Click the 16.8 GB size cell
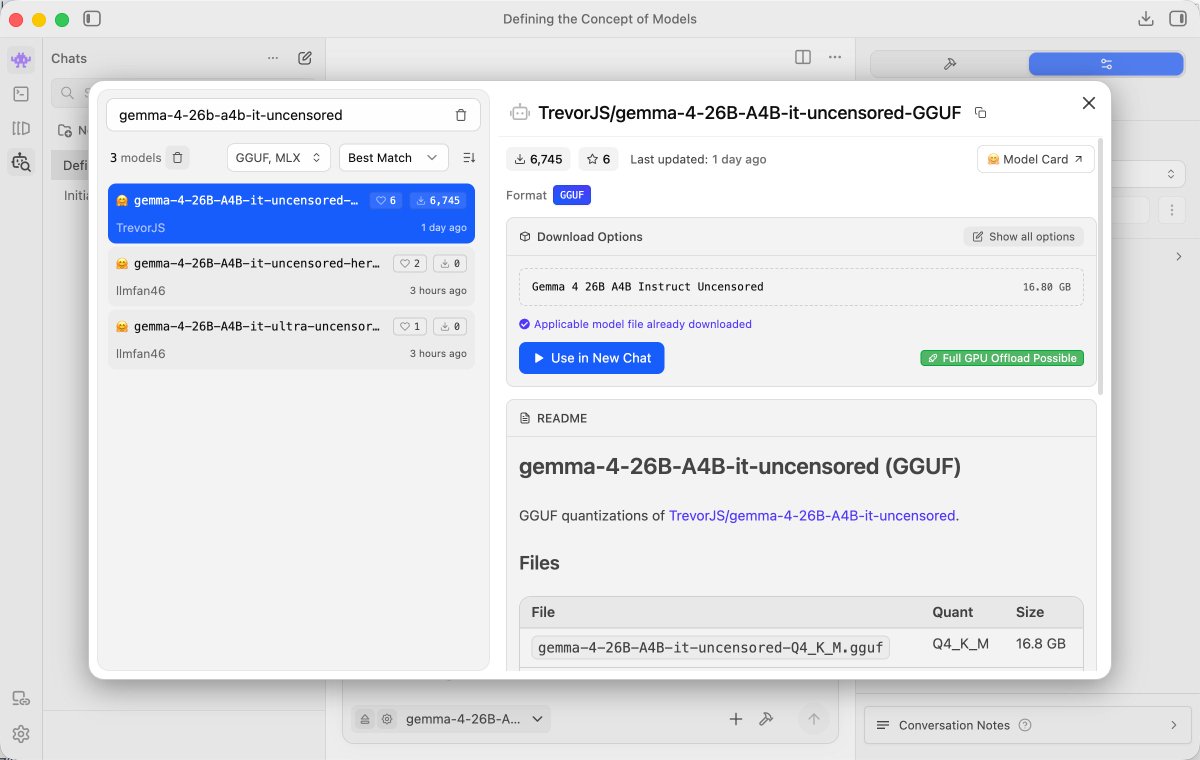1200x760 pixels. (1040, 644)
